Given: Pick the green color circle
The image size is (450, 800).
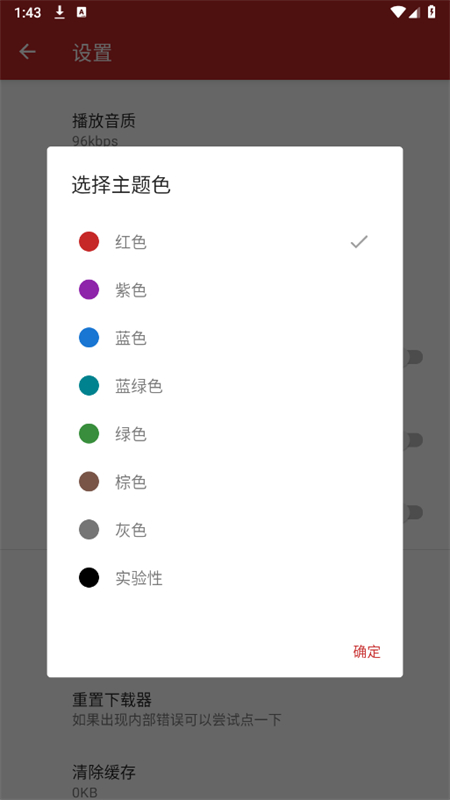Looking at the screenshot, I should click(89, 434).
